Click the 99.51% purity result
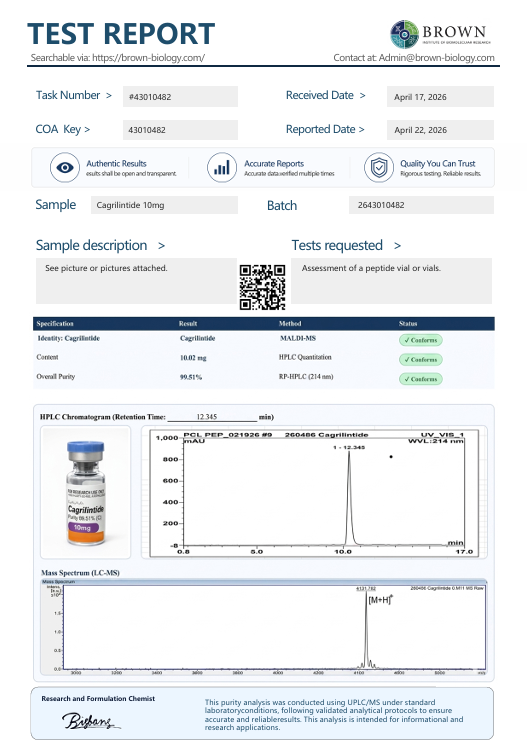This screenshot has width=527, height=741. [x=191, y=377]
